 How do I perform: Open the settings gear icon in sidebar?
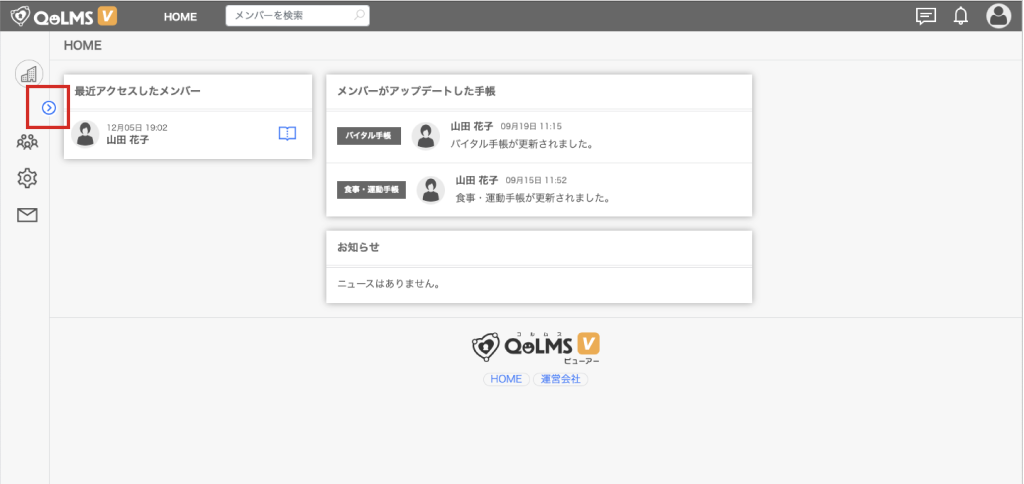coord(28,178)
